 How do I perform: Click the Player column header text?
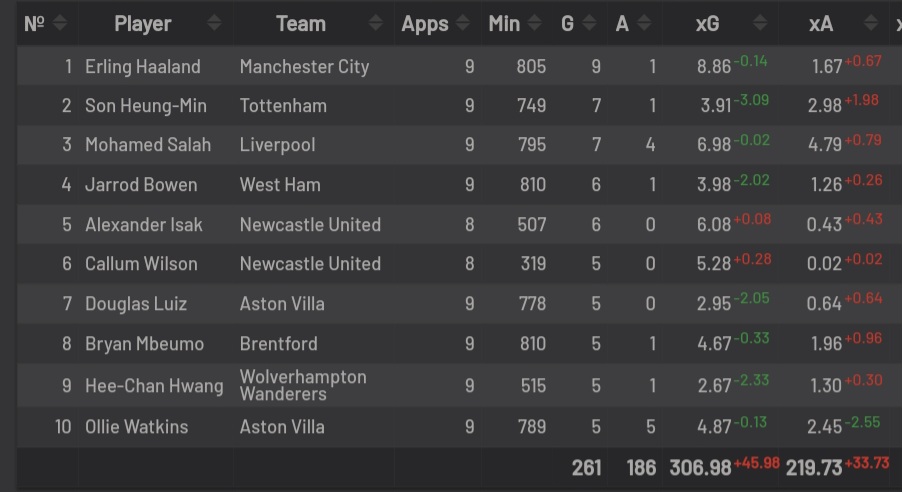coord(143,24)
